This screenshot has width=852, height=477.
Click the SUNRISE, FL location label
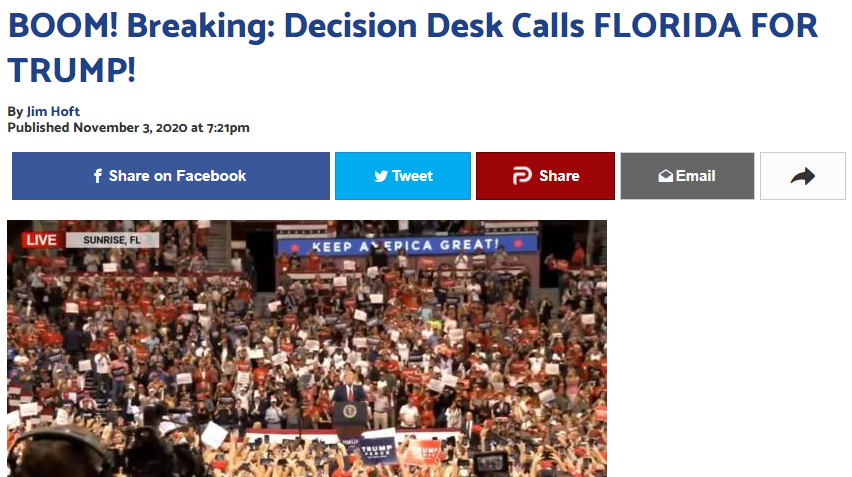(112, 240)
